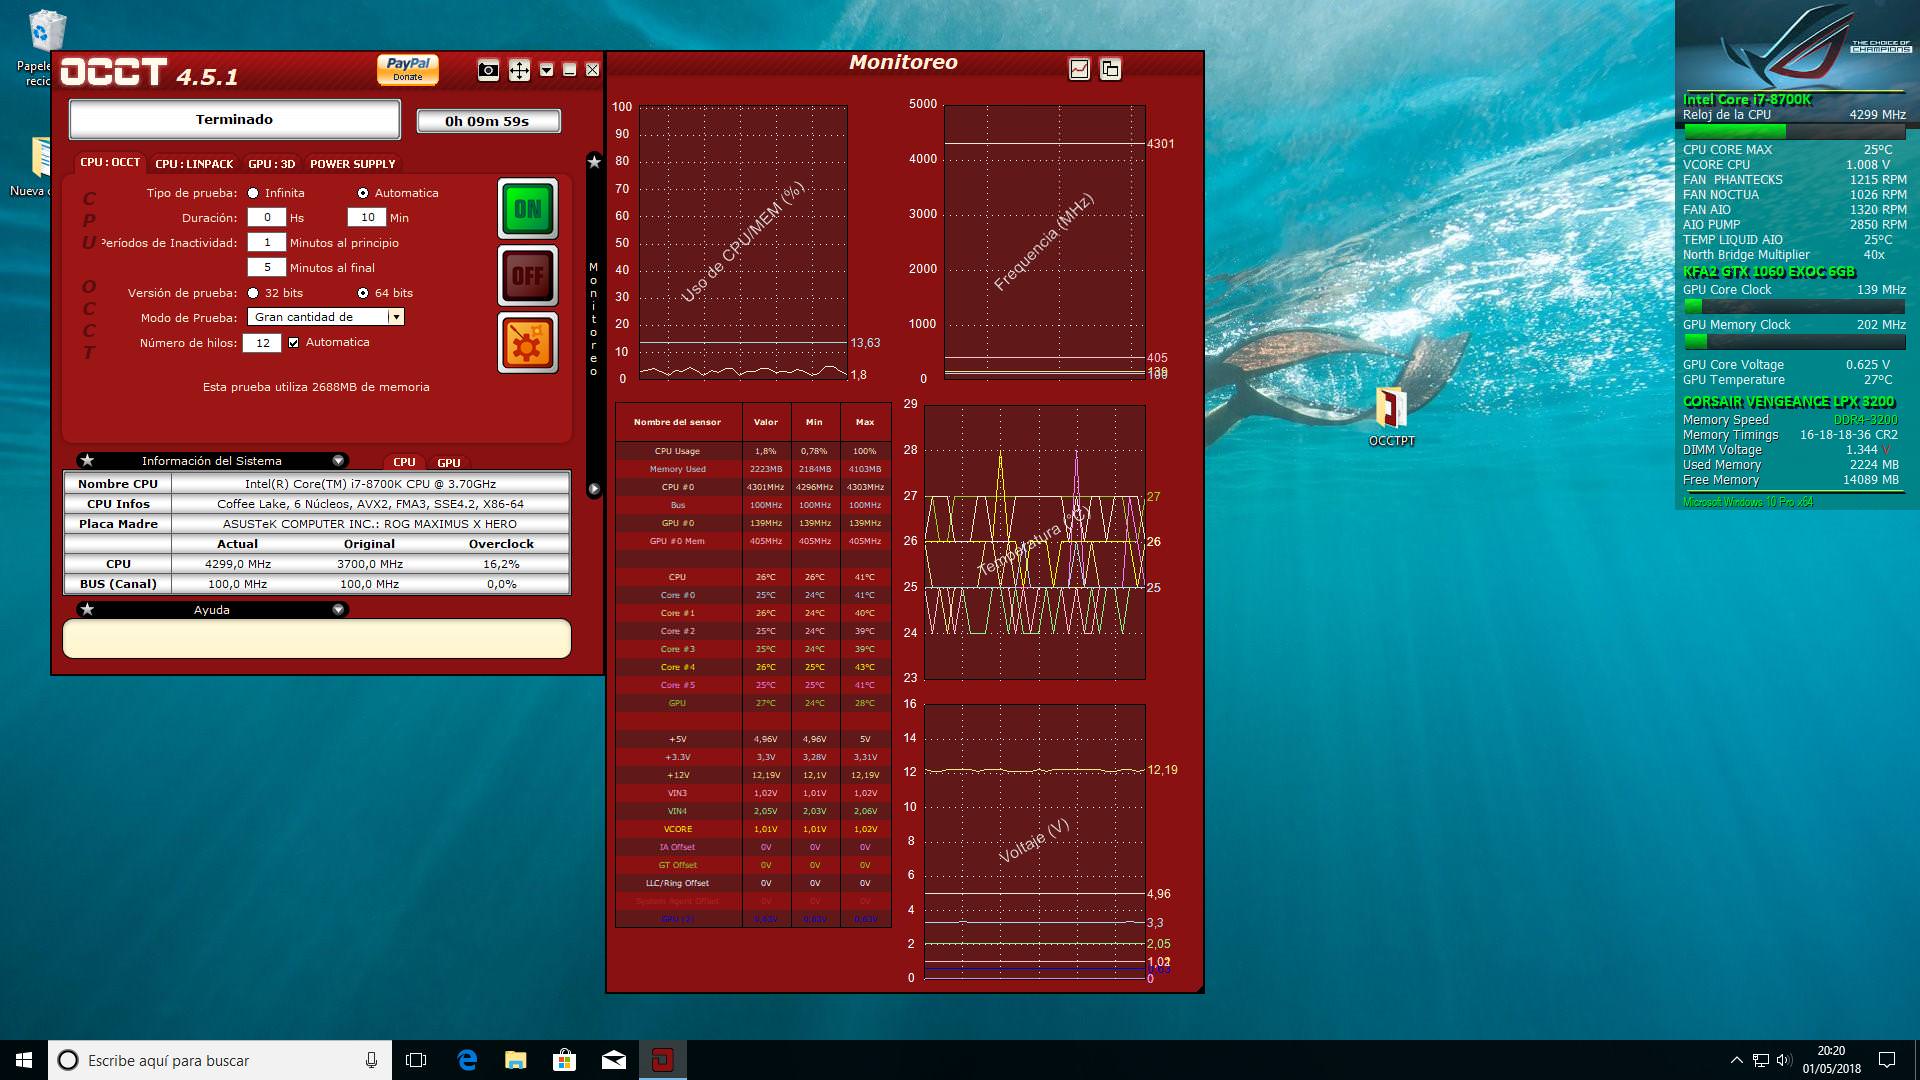Open test settings via orange gear icon
Screen dimensions: 1920x1080
tap(527, 343)
